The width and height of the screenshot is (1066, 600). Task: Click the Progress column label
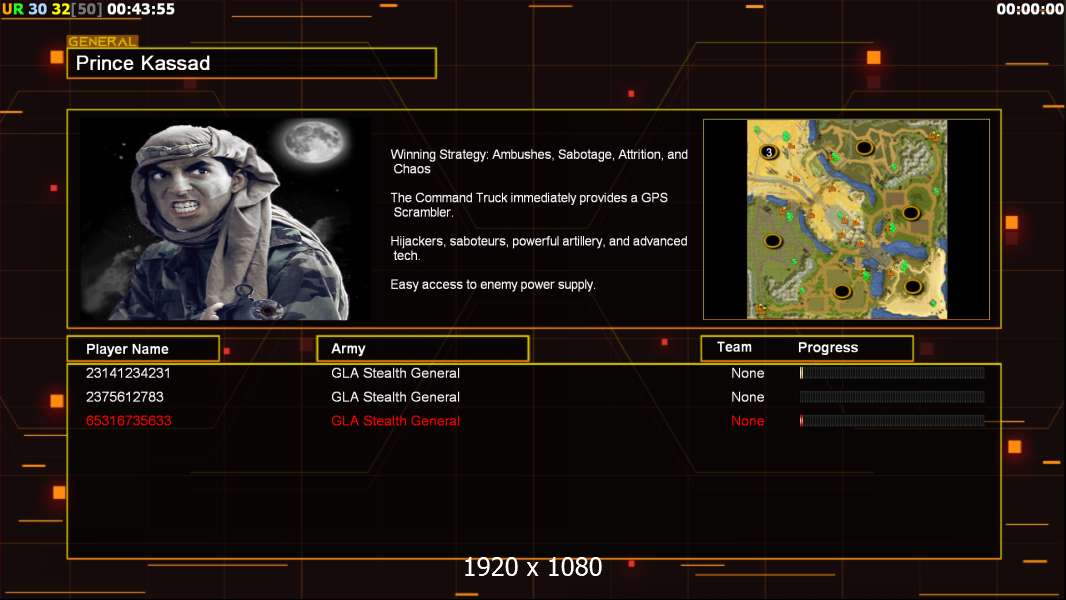pyautogui.click(x=827, y=347)
